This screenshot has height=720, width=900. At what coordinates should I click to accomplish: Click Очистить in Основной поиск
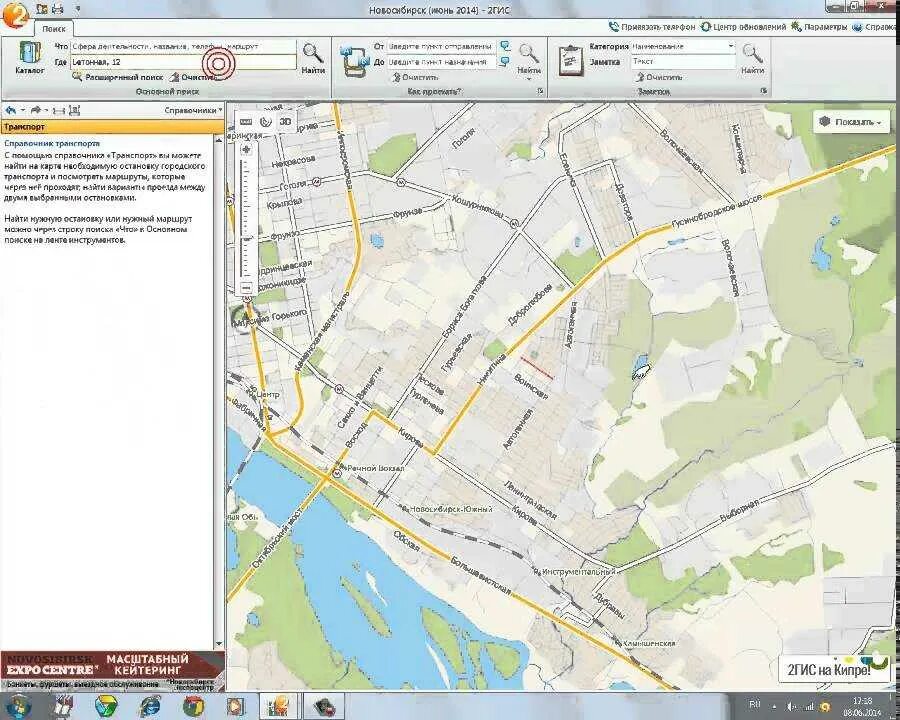tap(193, 77)
